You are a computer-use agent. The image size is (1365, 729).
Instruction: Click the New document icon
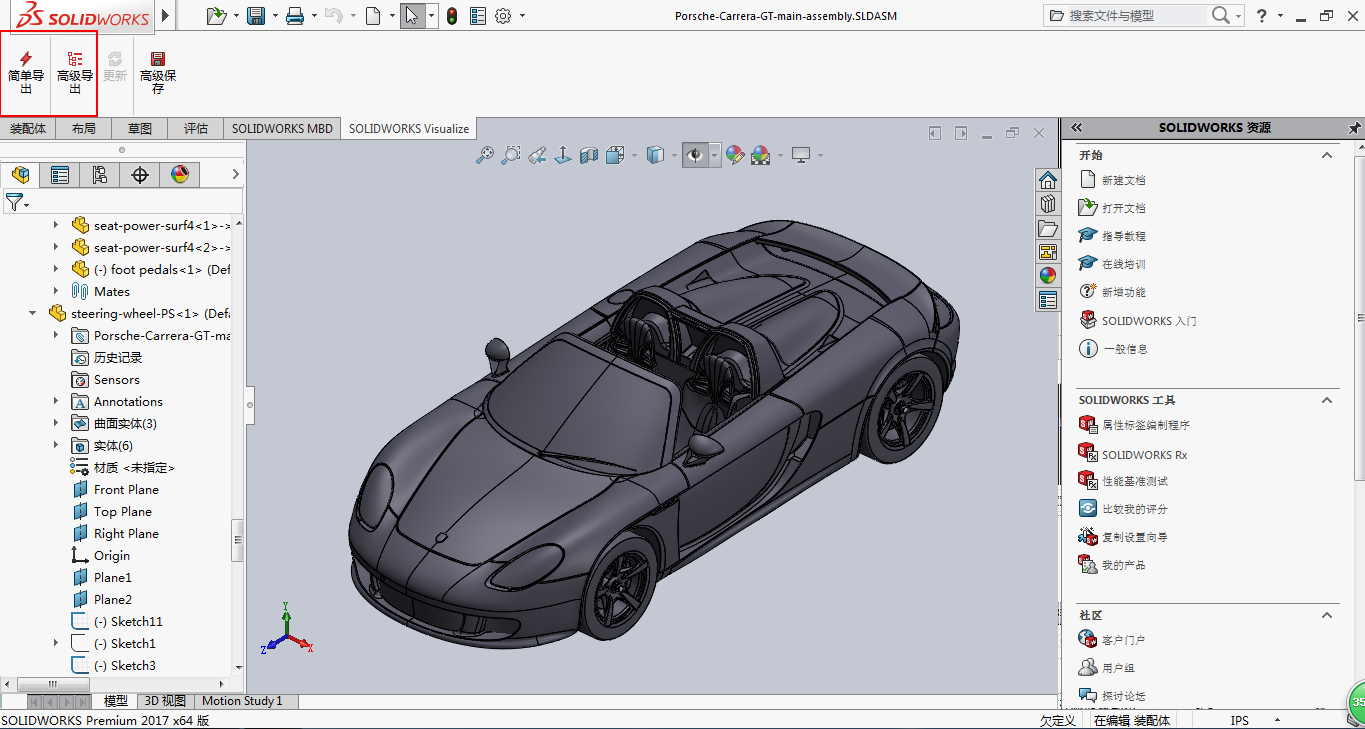pyautogui.click(x=373, y=16)
